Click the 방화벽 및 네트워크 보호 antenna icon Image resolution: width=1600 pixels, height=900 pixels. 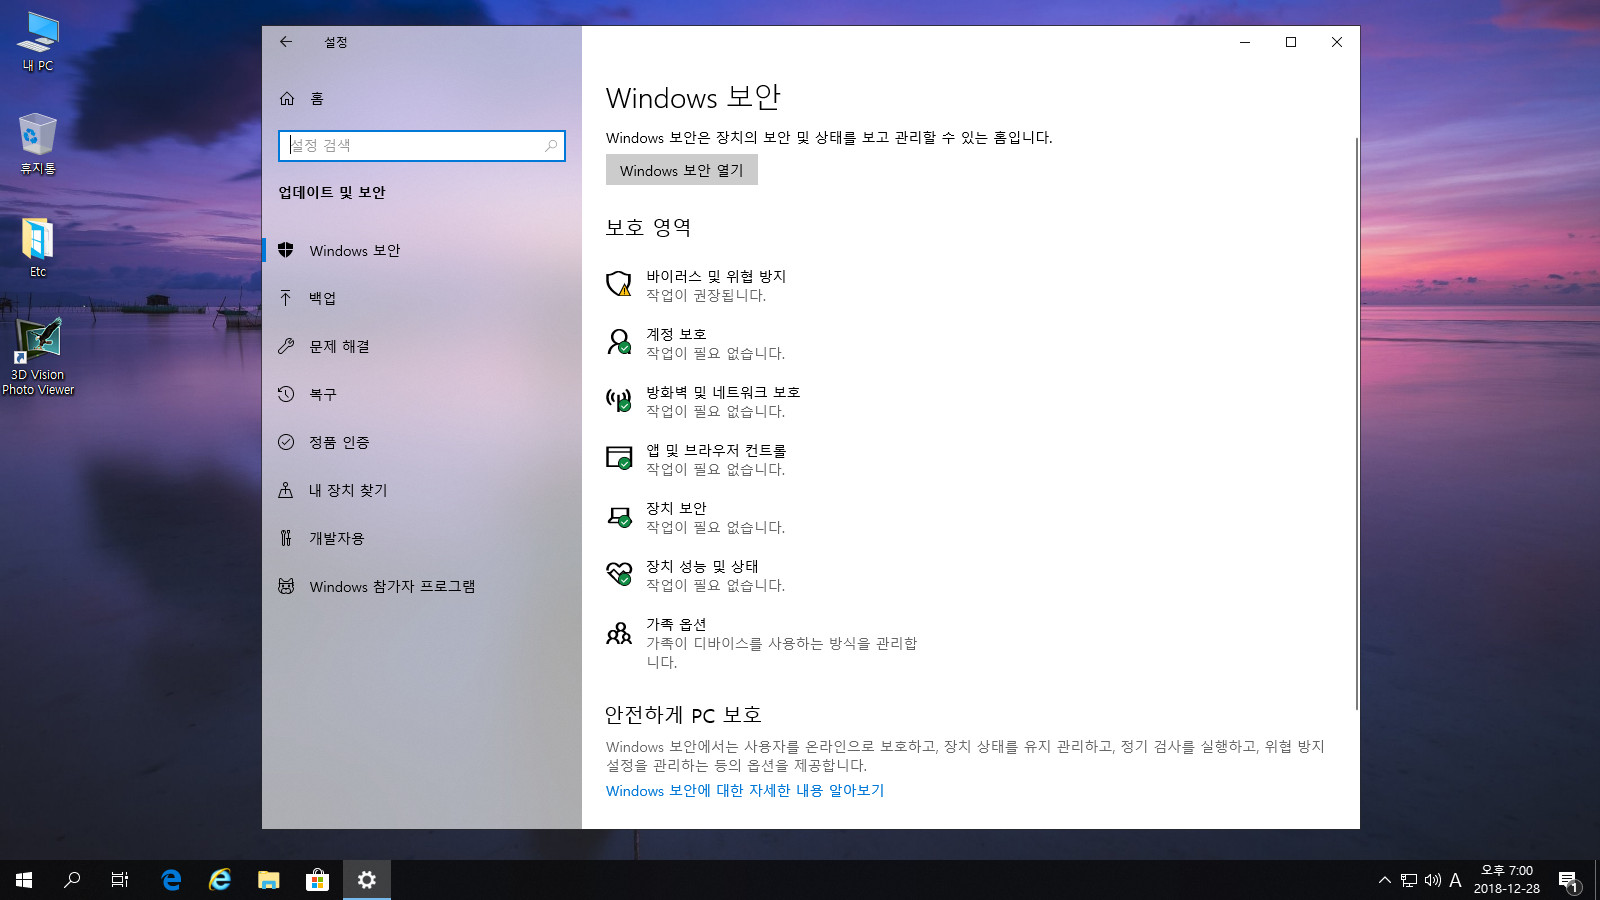619,400
